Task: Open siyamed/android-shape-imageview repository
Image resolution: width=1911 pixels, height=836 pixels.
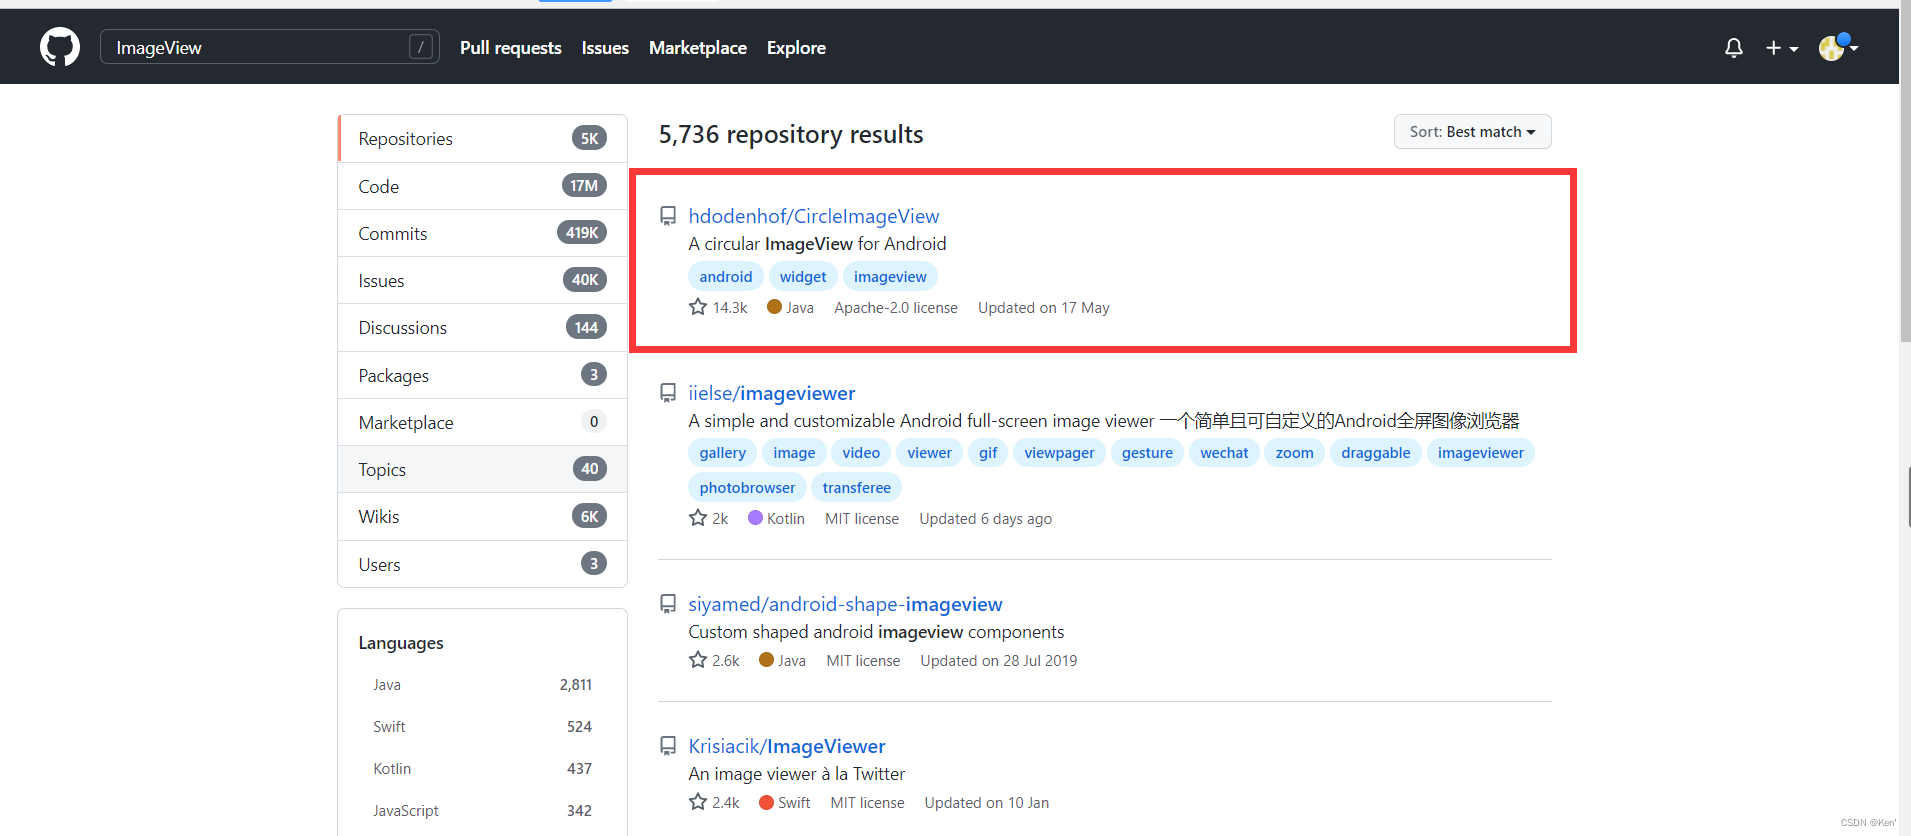Action: click(845, 604)
